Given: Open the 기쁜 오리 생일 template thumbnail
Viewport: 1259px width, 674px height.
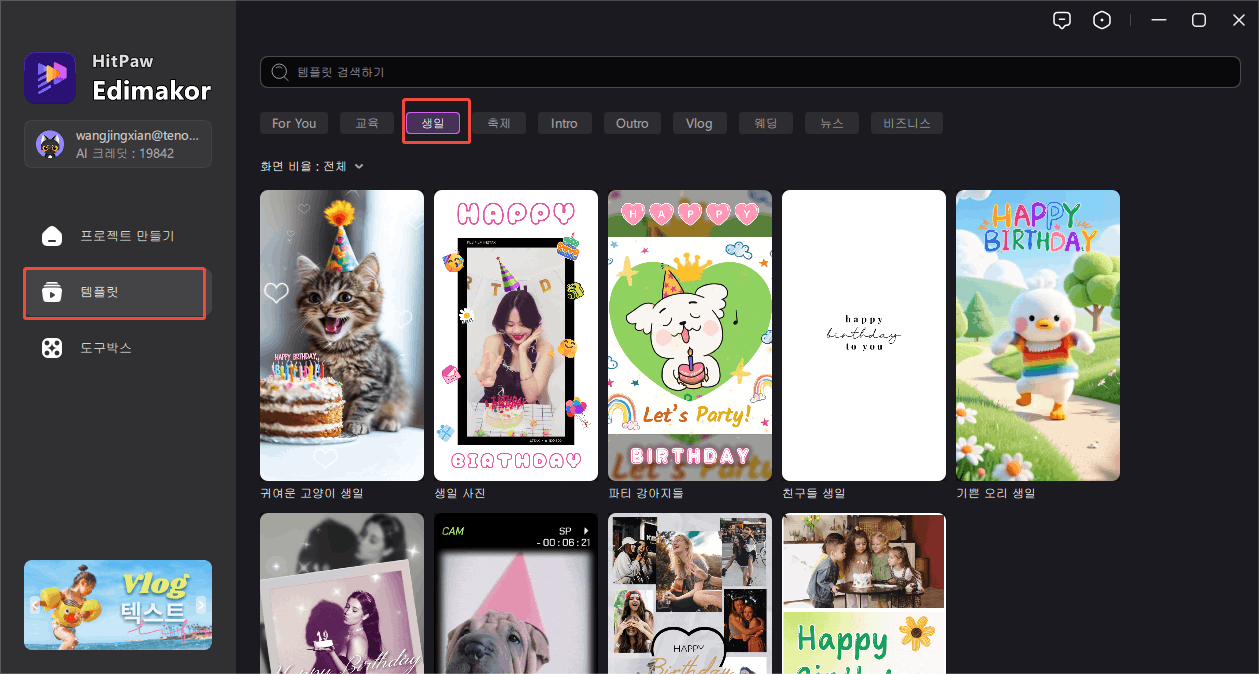Looking at the screenshot, I should coord(1037,335).
